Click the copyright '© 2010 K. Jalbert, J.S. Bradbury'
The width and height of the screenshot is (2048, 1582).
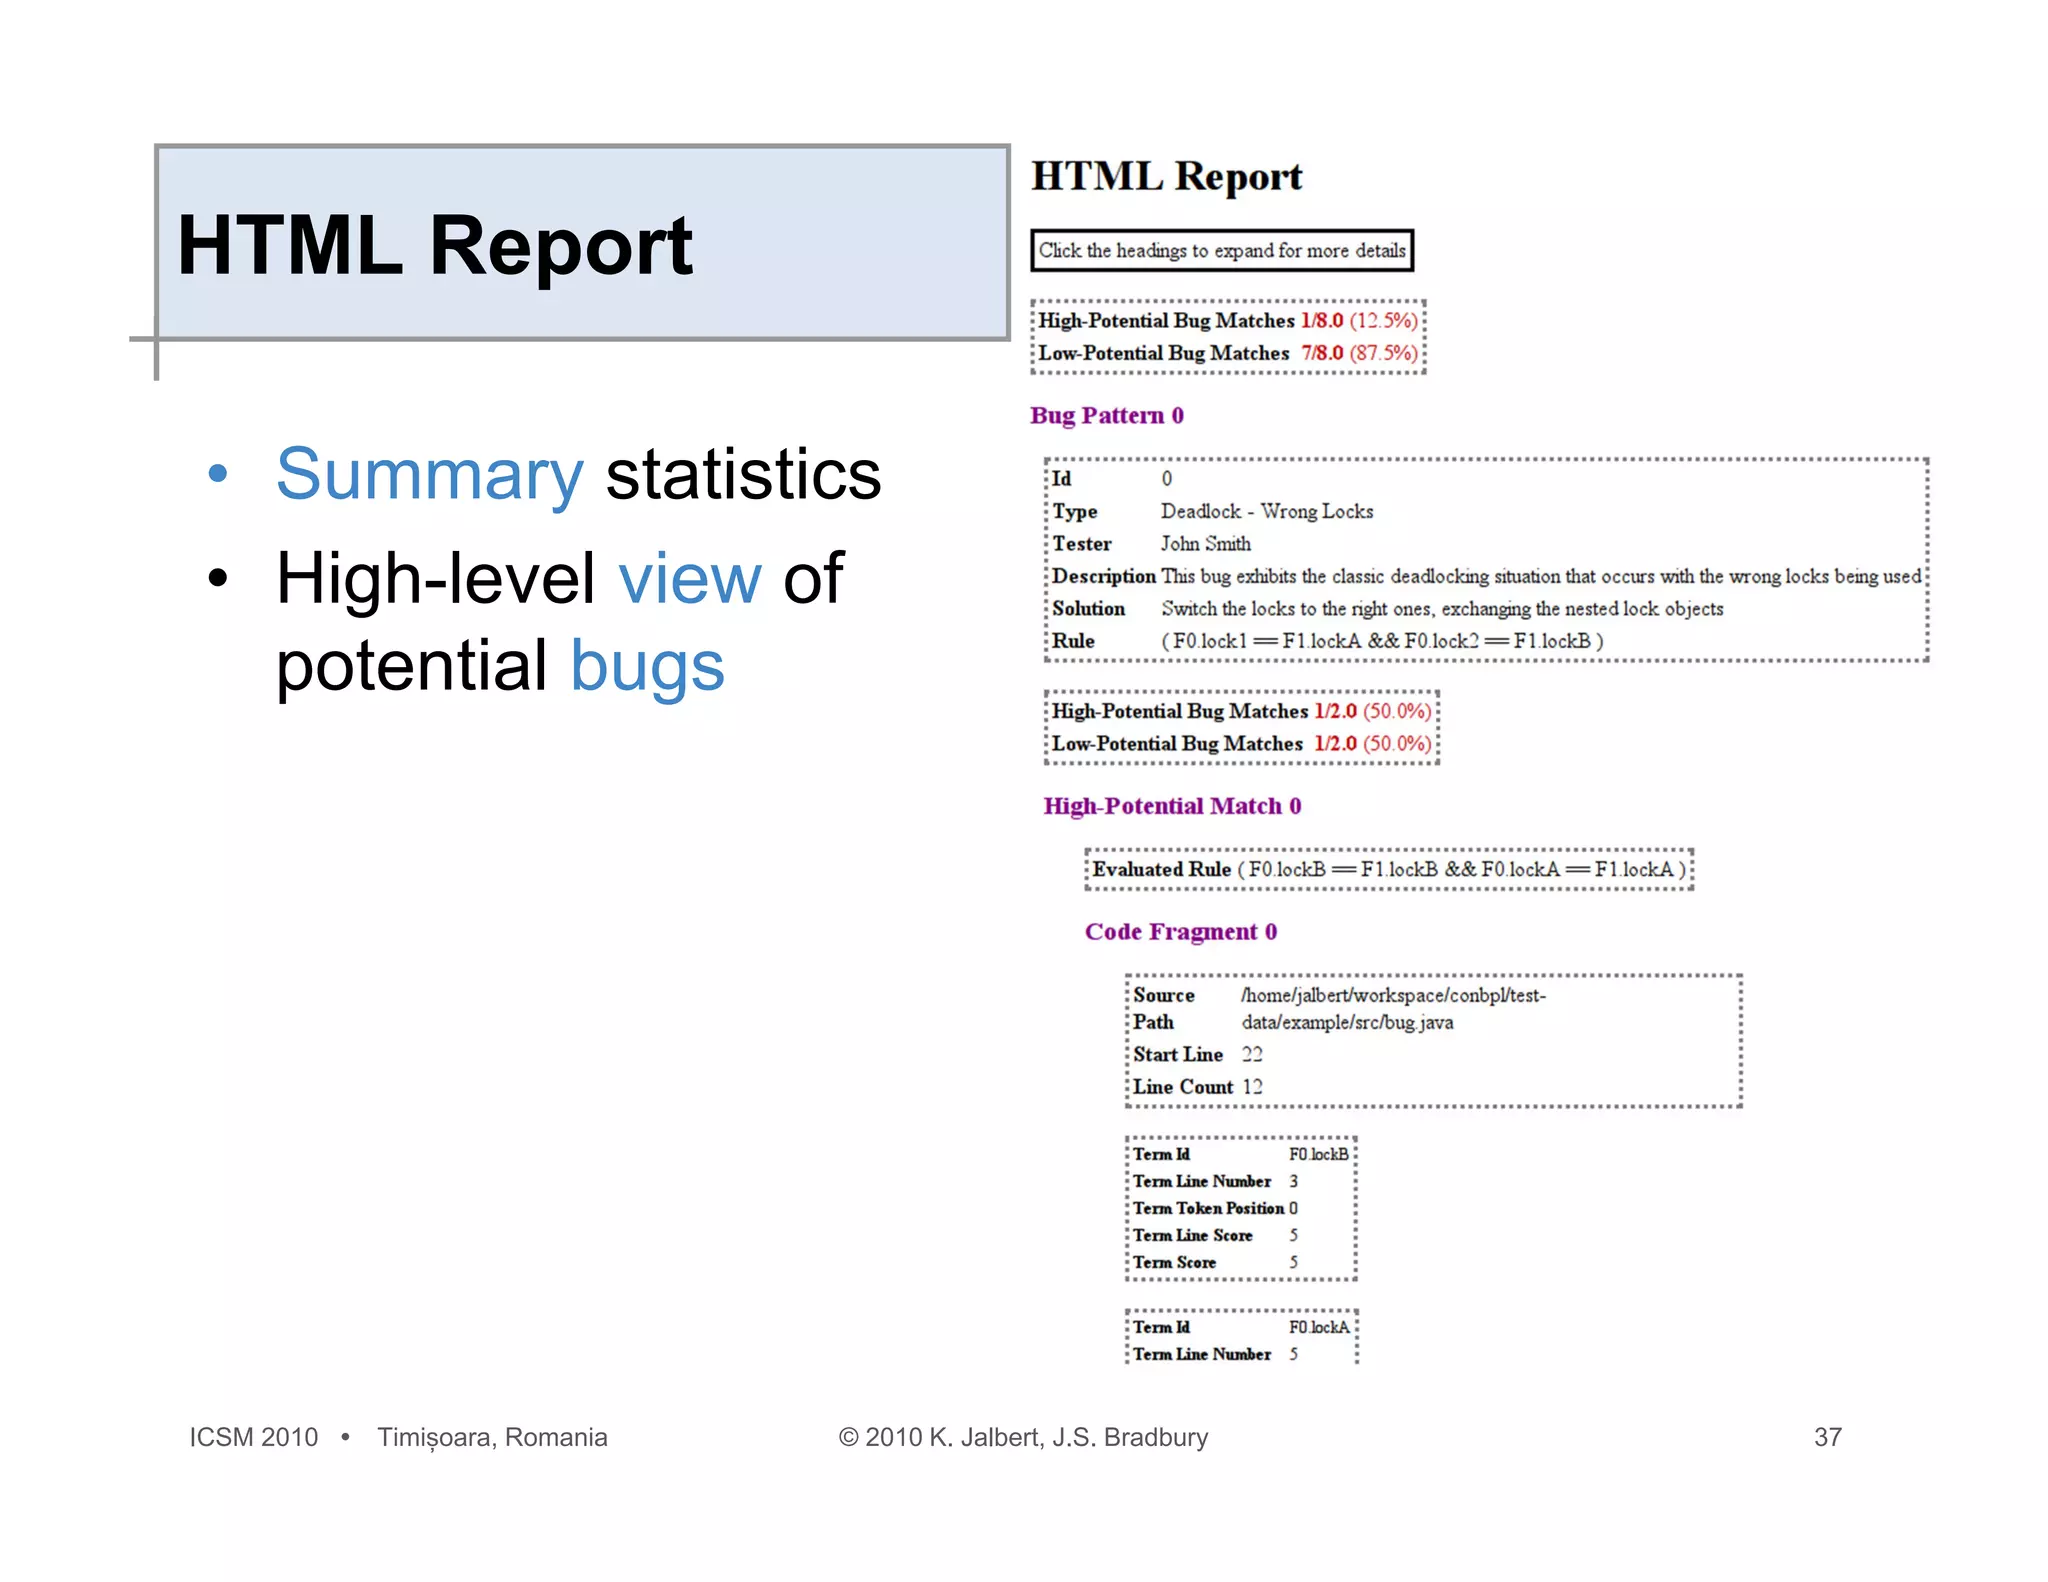tap(1023, 1437)
